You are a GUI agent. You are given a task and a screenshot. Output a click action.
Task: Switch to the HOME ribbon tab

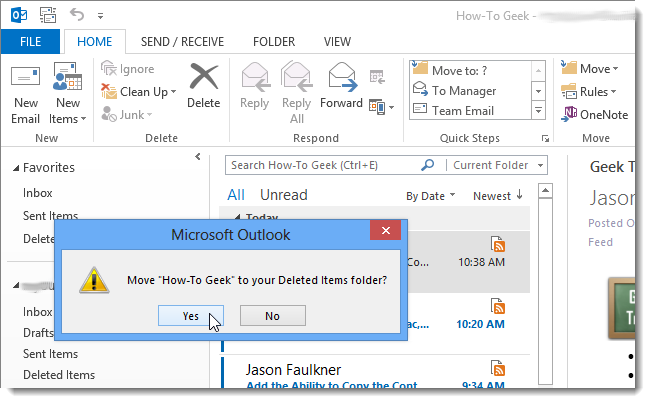pyautogui.click(x=95, y=41)
